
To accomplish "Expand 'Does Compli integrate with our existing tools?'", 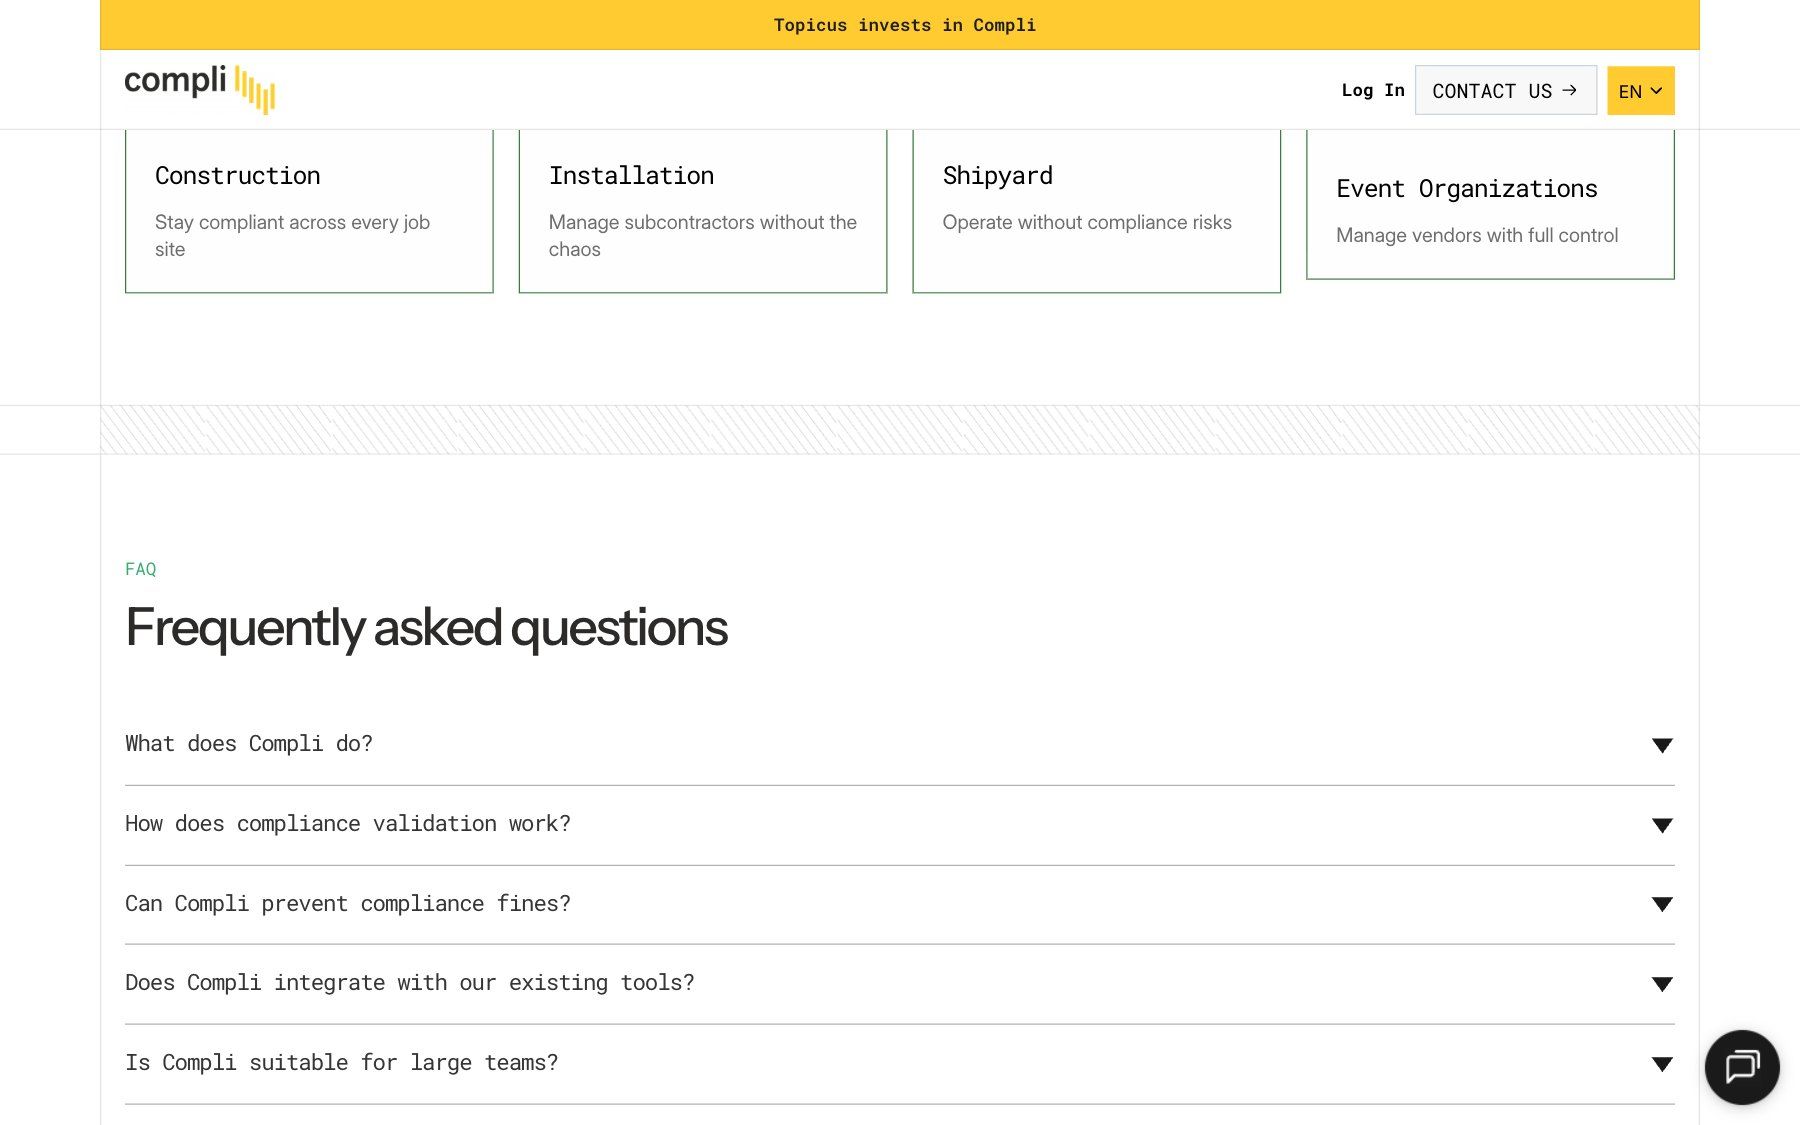I will (899, 984).
